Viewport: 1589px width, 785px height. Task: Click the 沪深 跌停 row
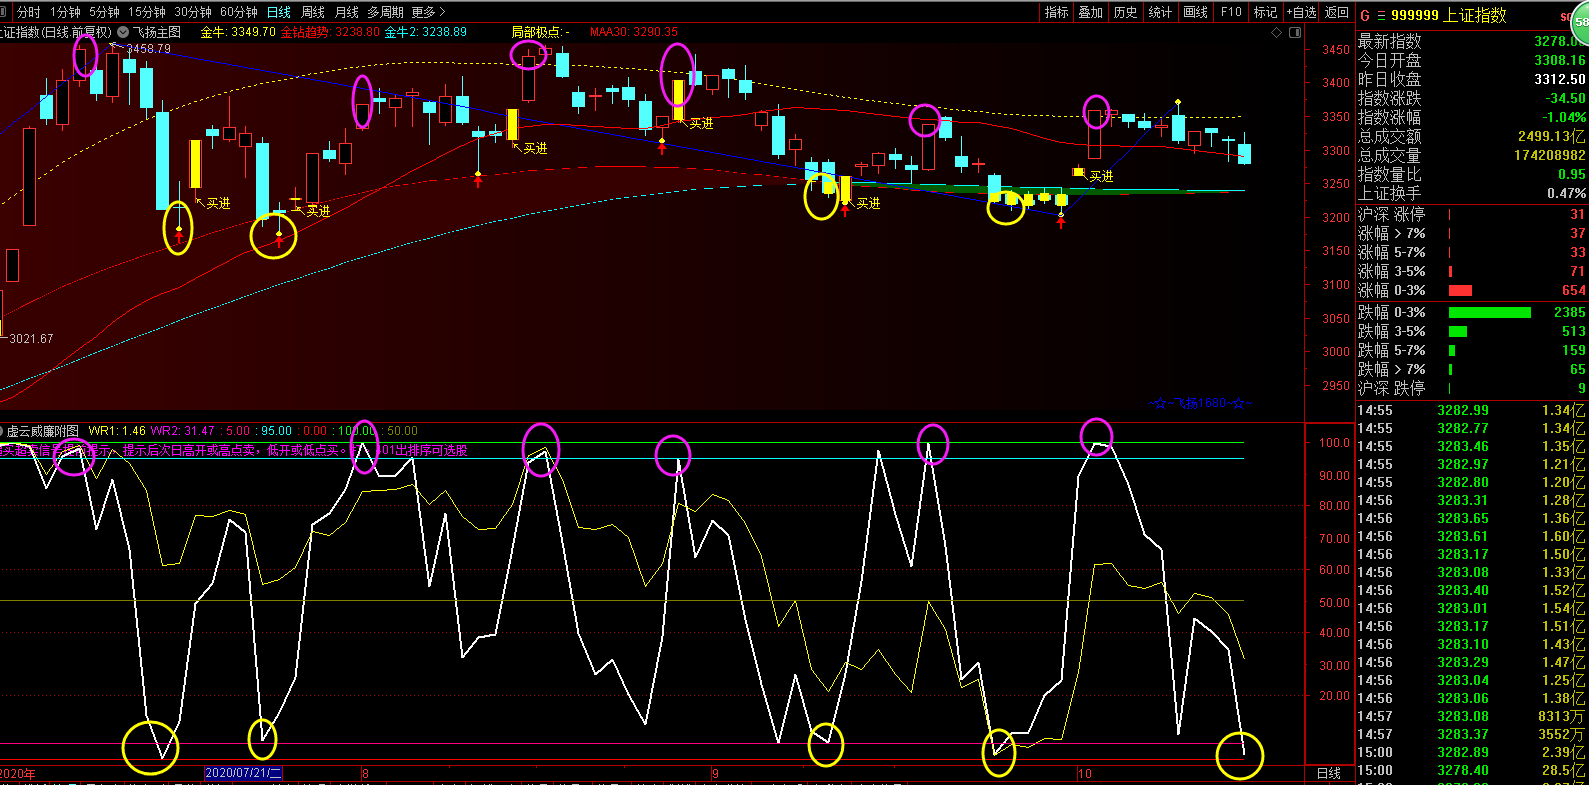tap(1472, 388)
